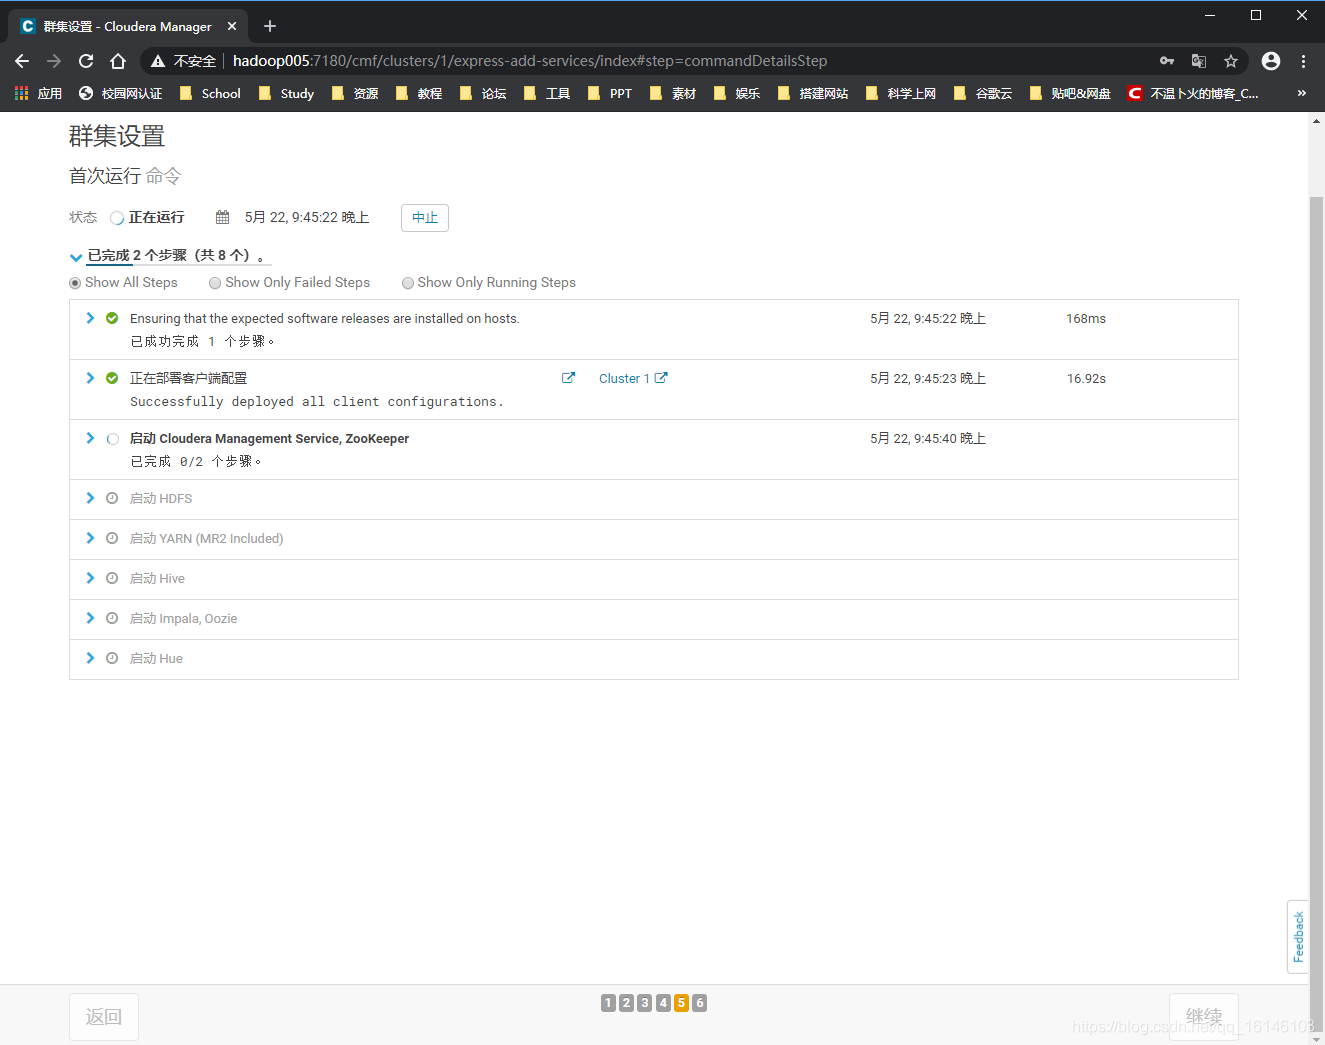
Task: Open the School bookmark folder
Action: [210, 93]
